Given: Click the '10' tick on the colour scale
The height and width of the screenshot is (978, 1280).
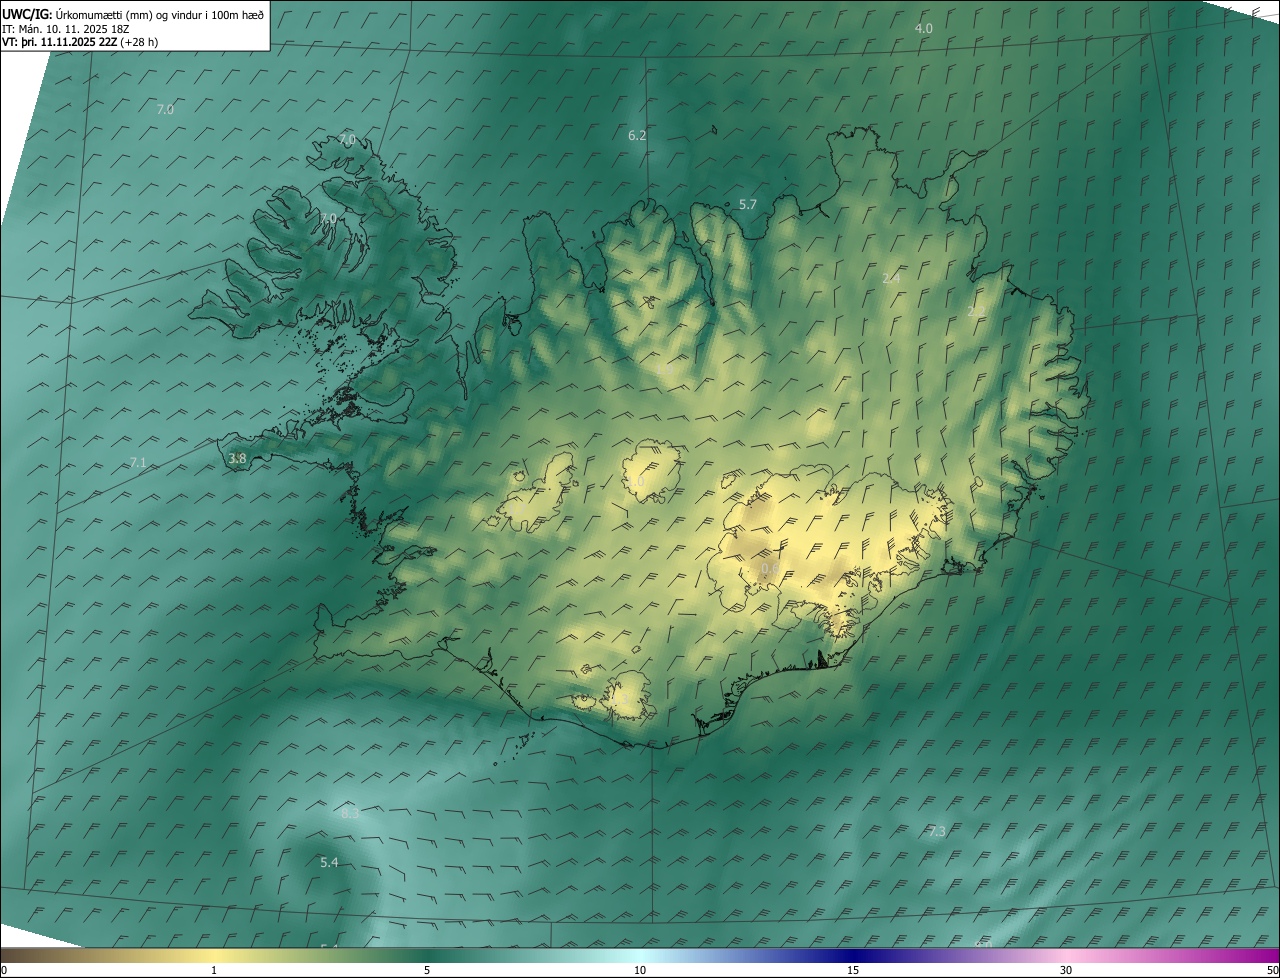Looking at the screenshot, I should [x=640, y=971].
